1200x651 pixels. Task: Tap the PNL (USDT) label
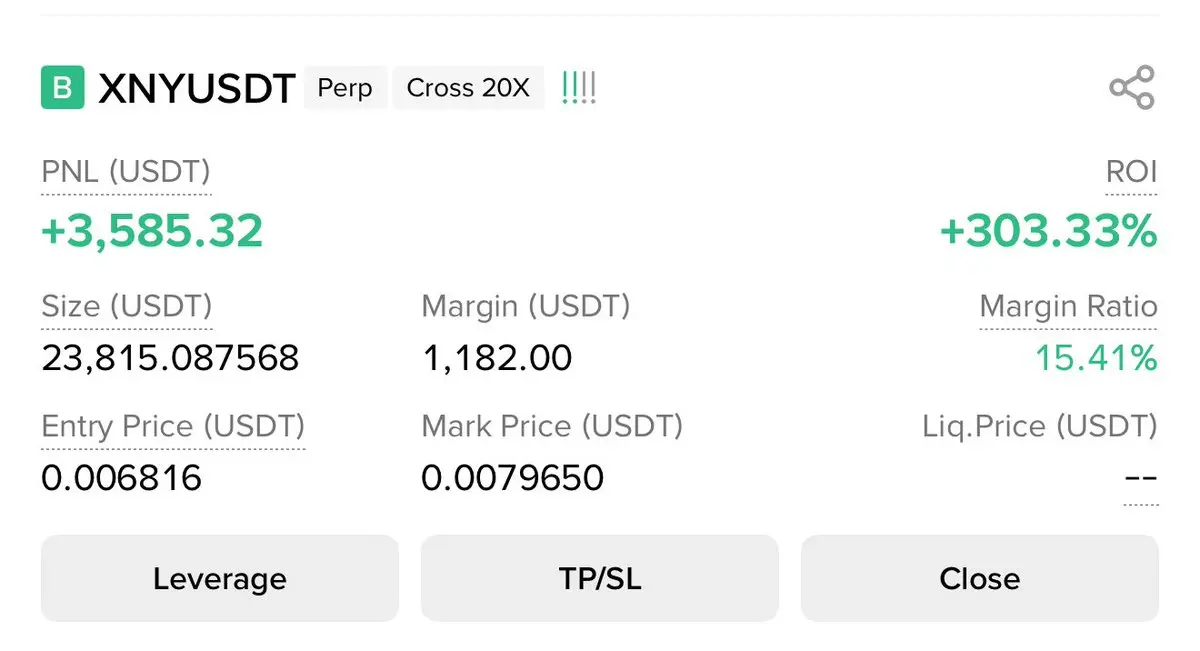tap(126, 172)
